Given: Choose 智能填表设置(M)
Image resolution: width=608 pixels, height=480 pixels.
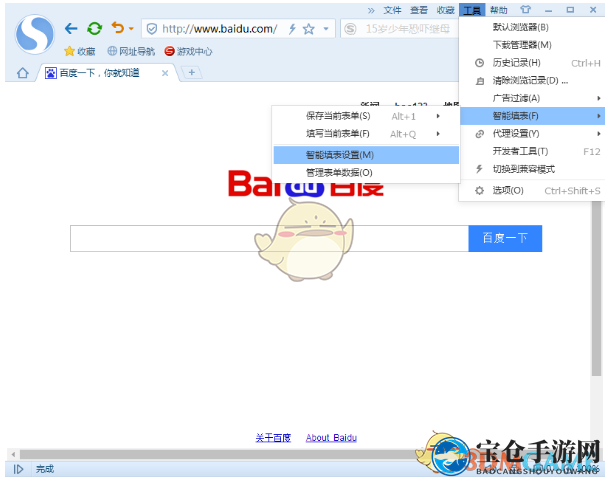Looking at the screenshot, I should [366, 155].
